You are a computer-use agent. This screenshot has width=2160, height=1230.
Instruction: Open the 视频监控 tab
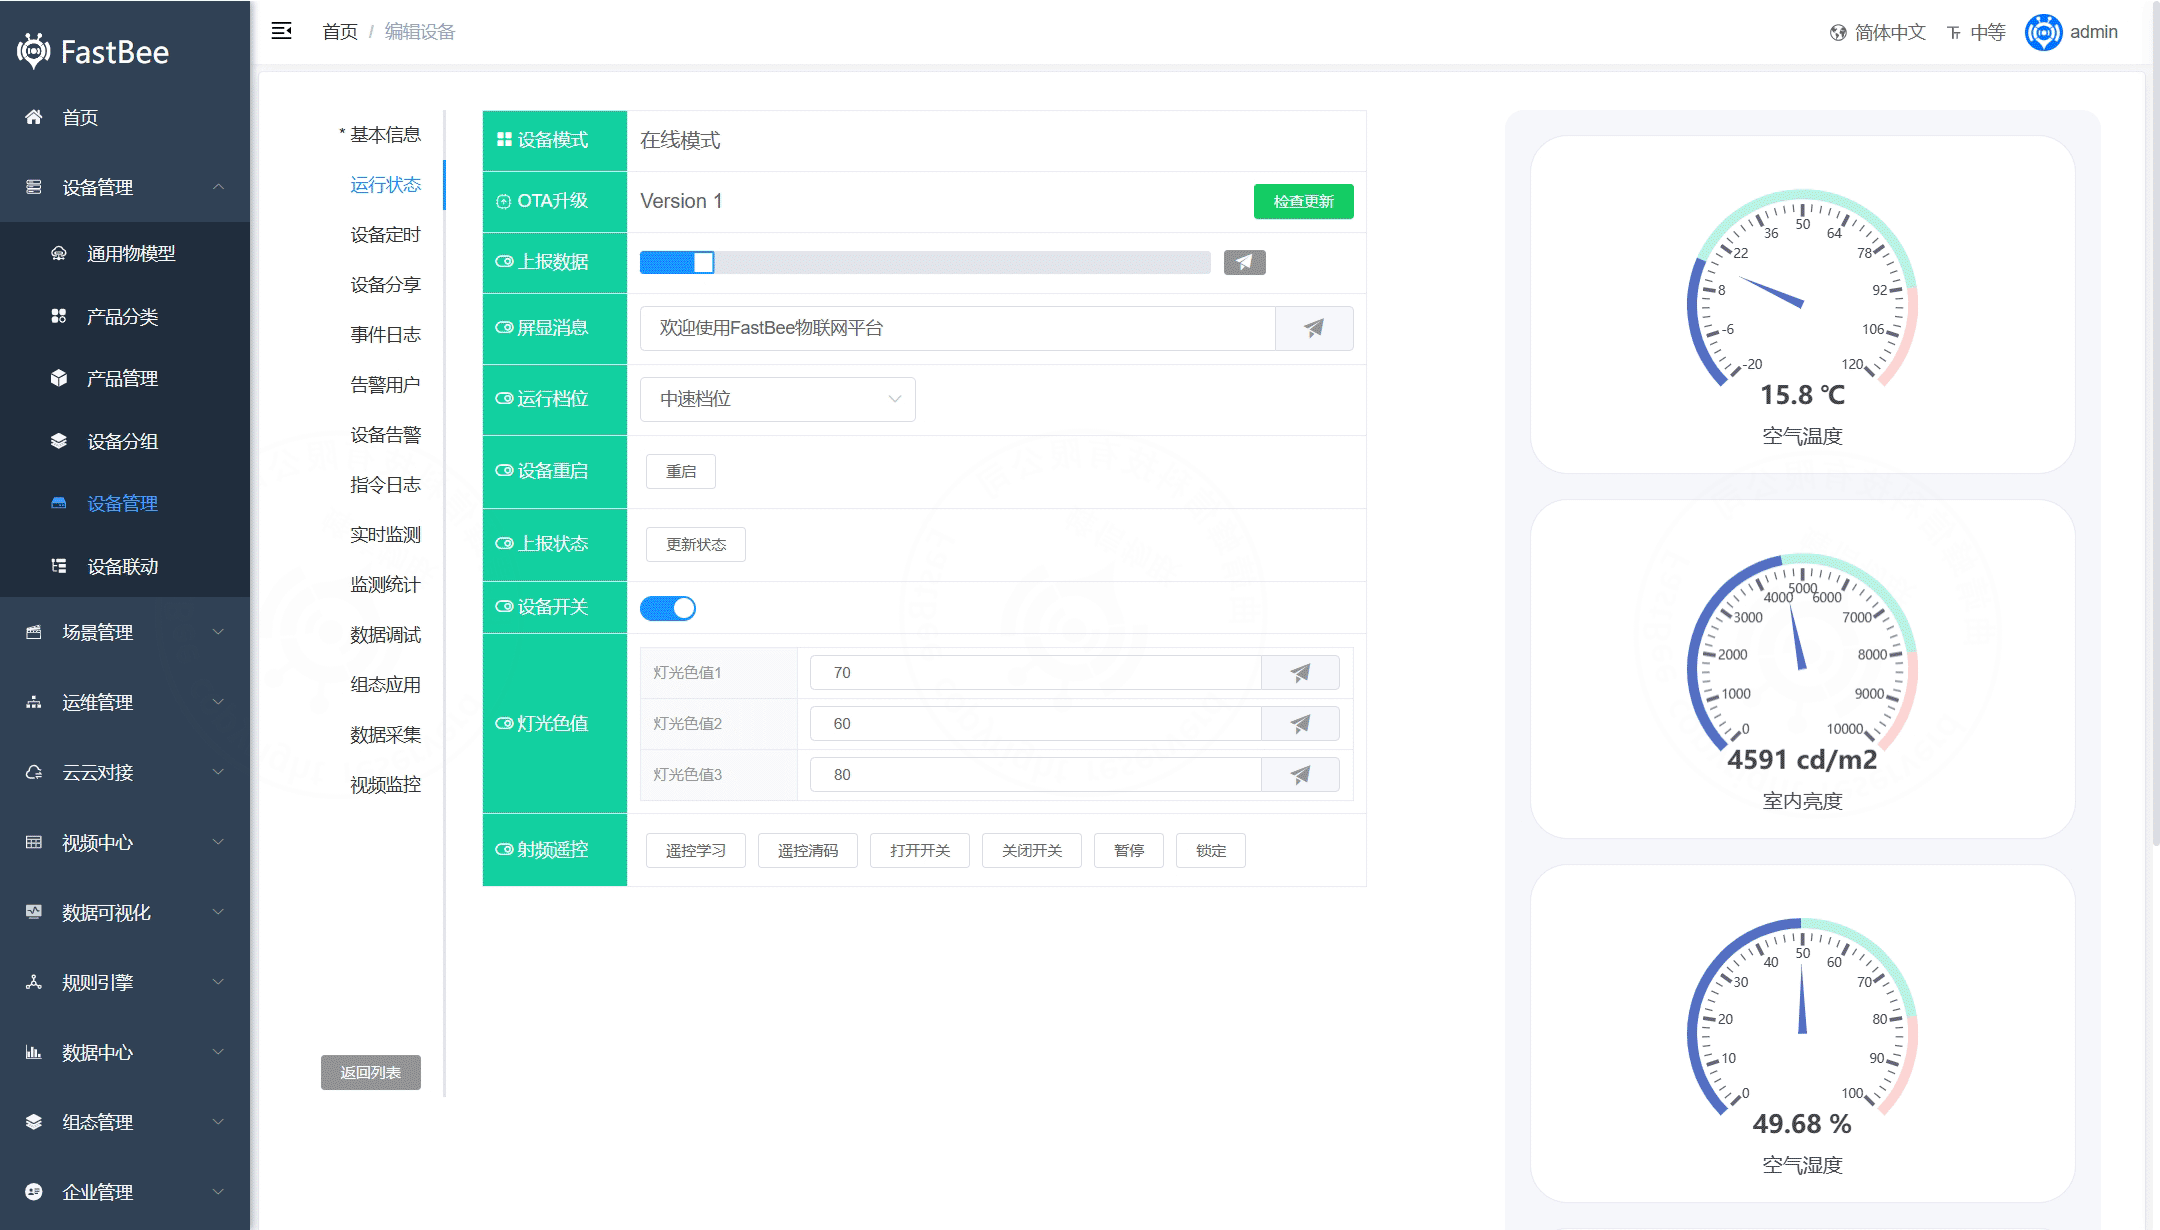[385, 785]
